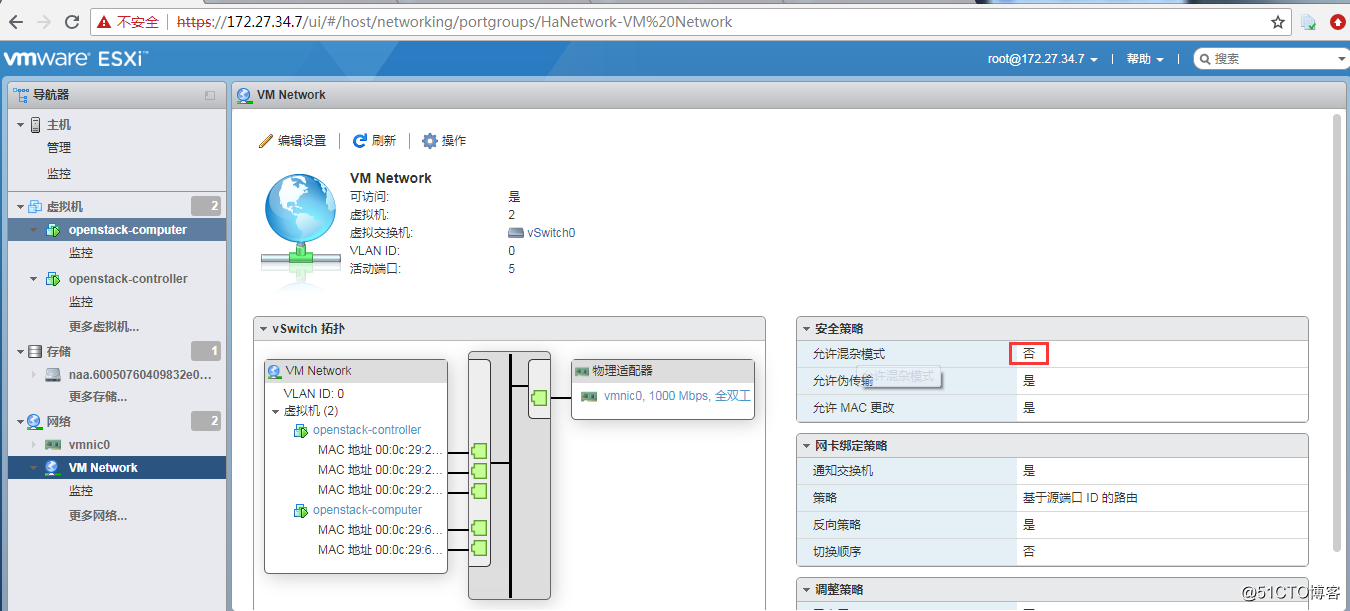Image resolution: width=1350 pixels, height=611 pixels.
Task: Click the pencil Edit Settings icon
Action: 266,141
